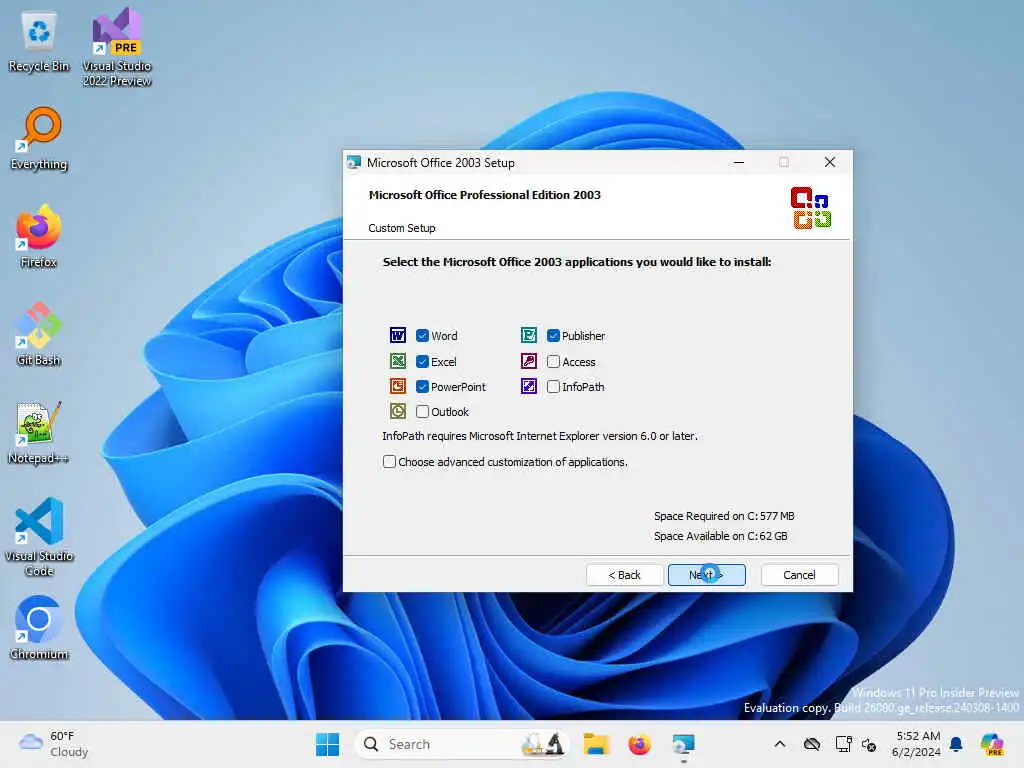Click the Office 2003 logo in header
Viewport: 1024px width, 768px height.
pos(810,208)
